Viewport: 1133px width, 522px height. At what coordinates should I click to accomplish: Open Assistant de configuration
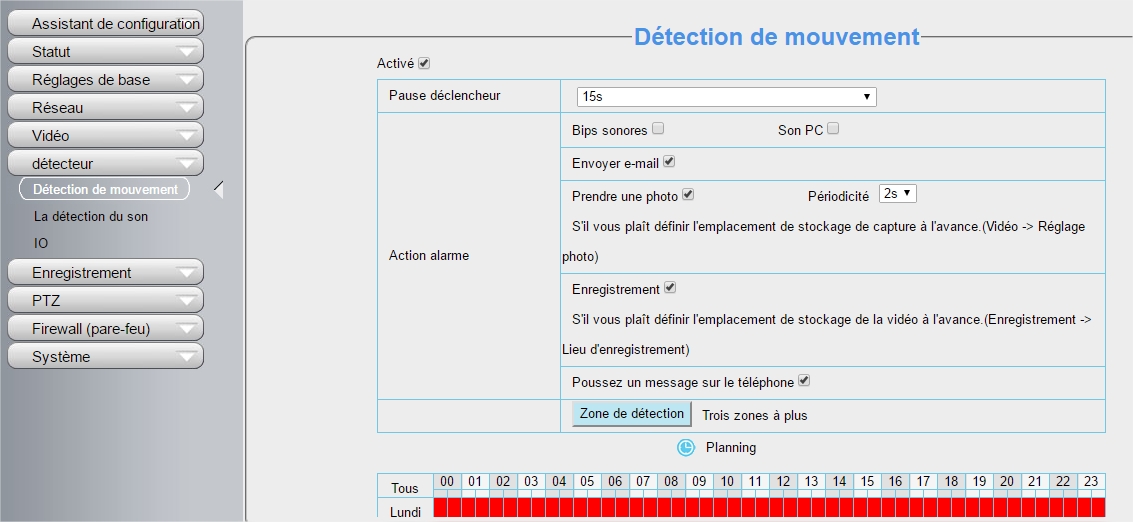[x=105, y=23]
